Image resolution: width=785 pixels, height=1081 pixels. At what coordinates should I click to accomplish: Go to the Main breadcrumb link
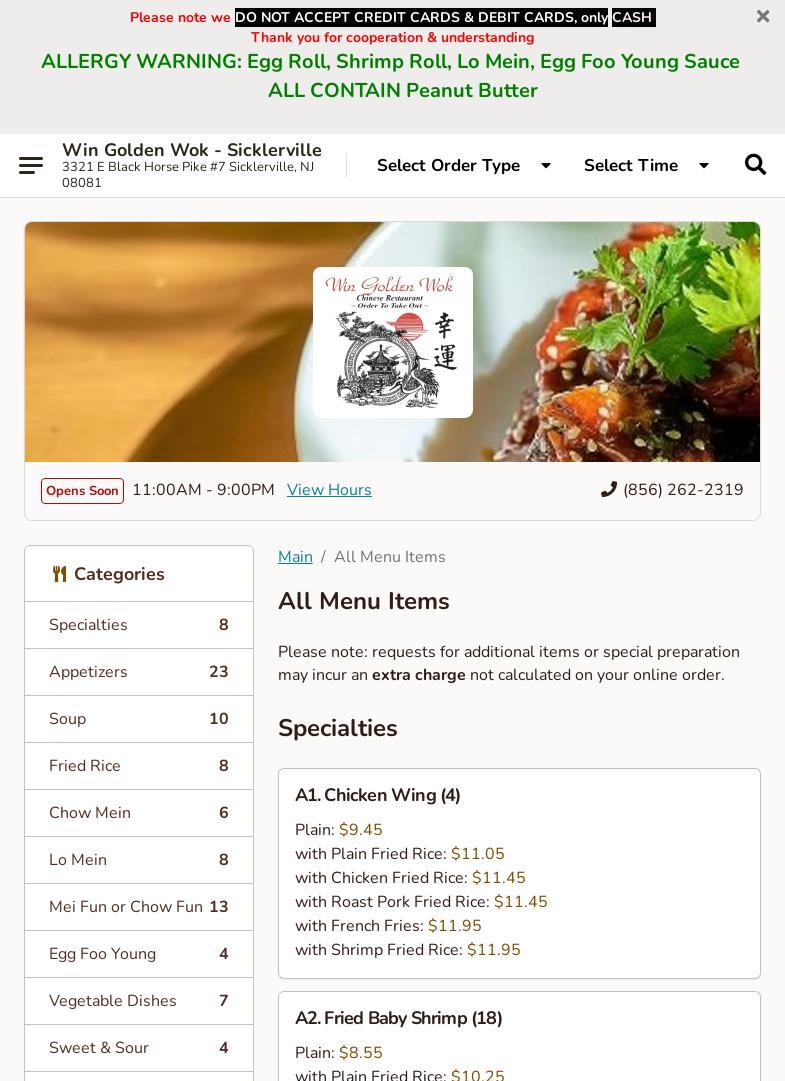tap(295, 556)
